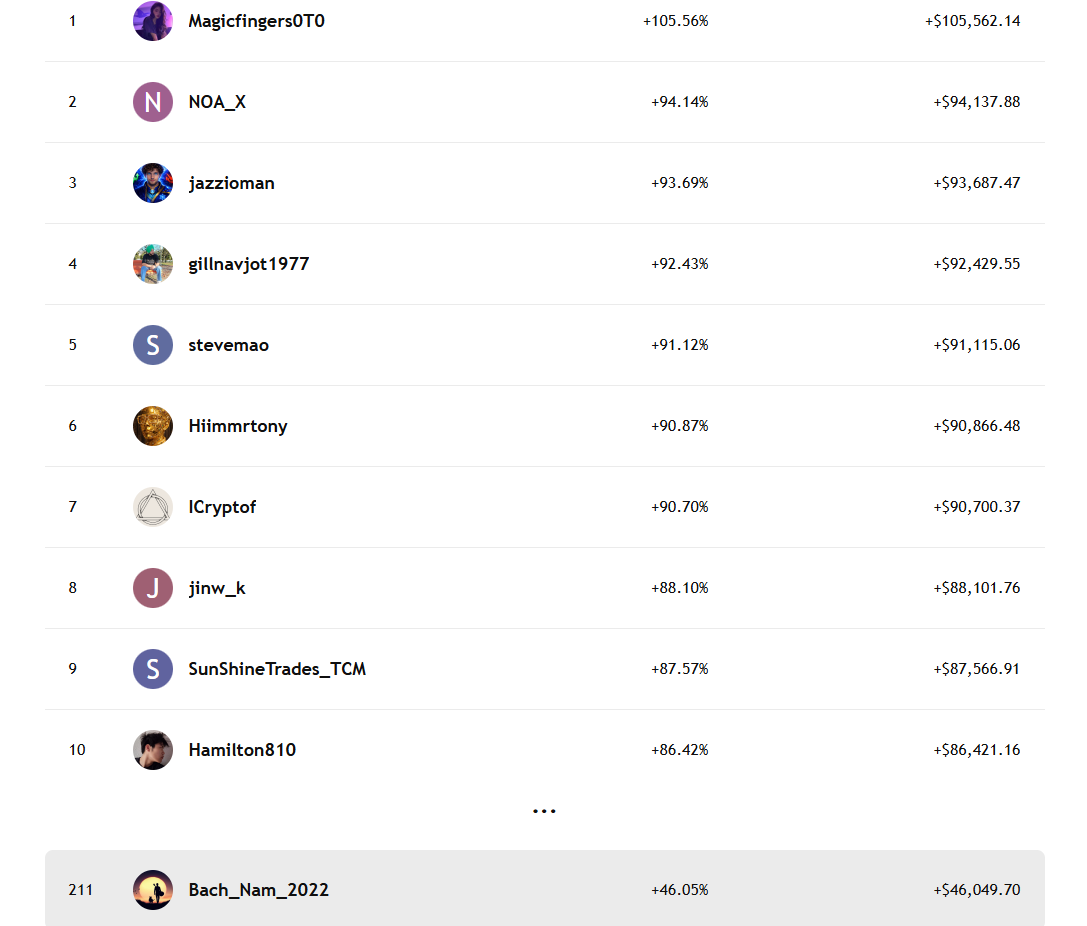
Task: Open ICryptof's triangle logo avatar
Action: [x=153, y=507]
